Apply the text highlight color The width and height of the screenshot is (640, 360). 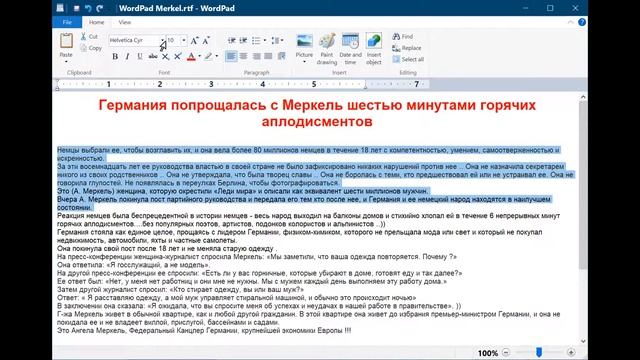point(209,56)
